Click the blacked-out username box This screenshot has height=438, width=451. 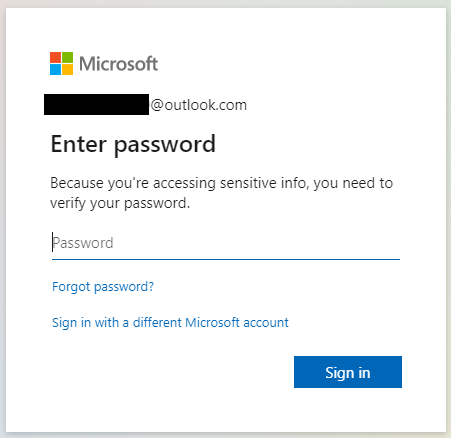click(96, 105)
